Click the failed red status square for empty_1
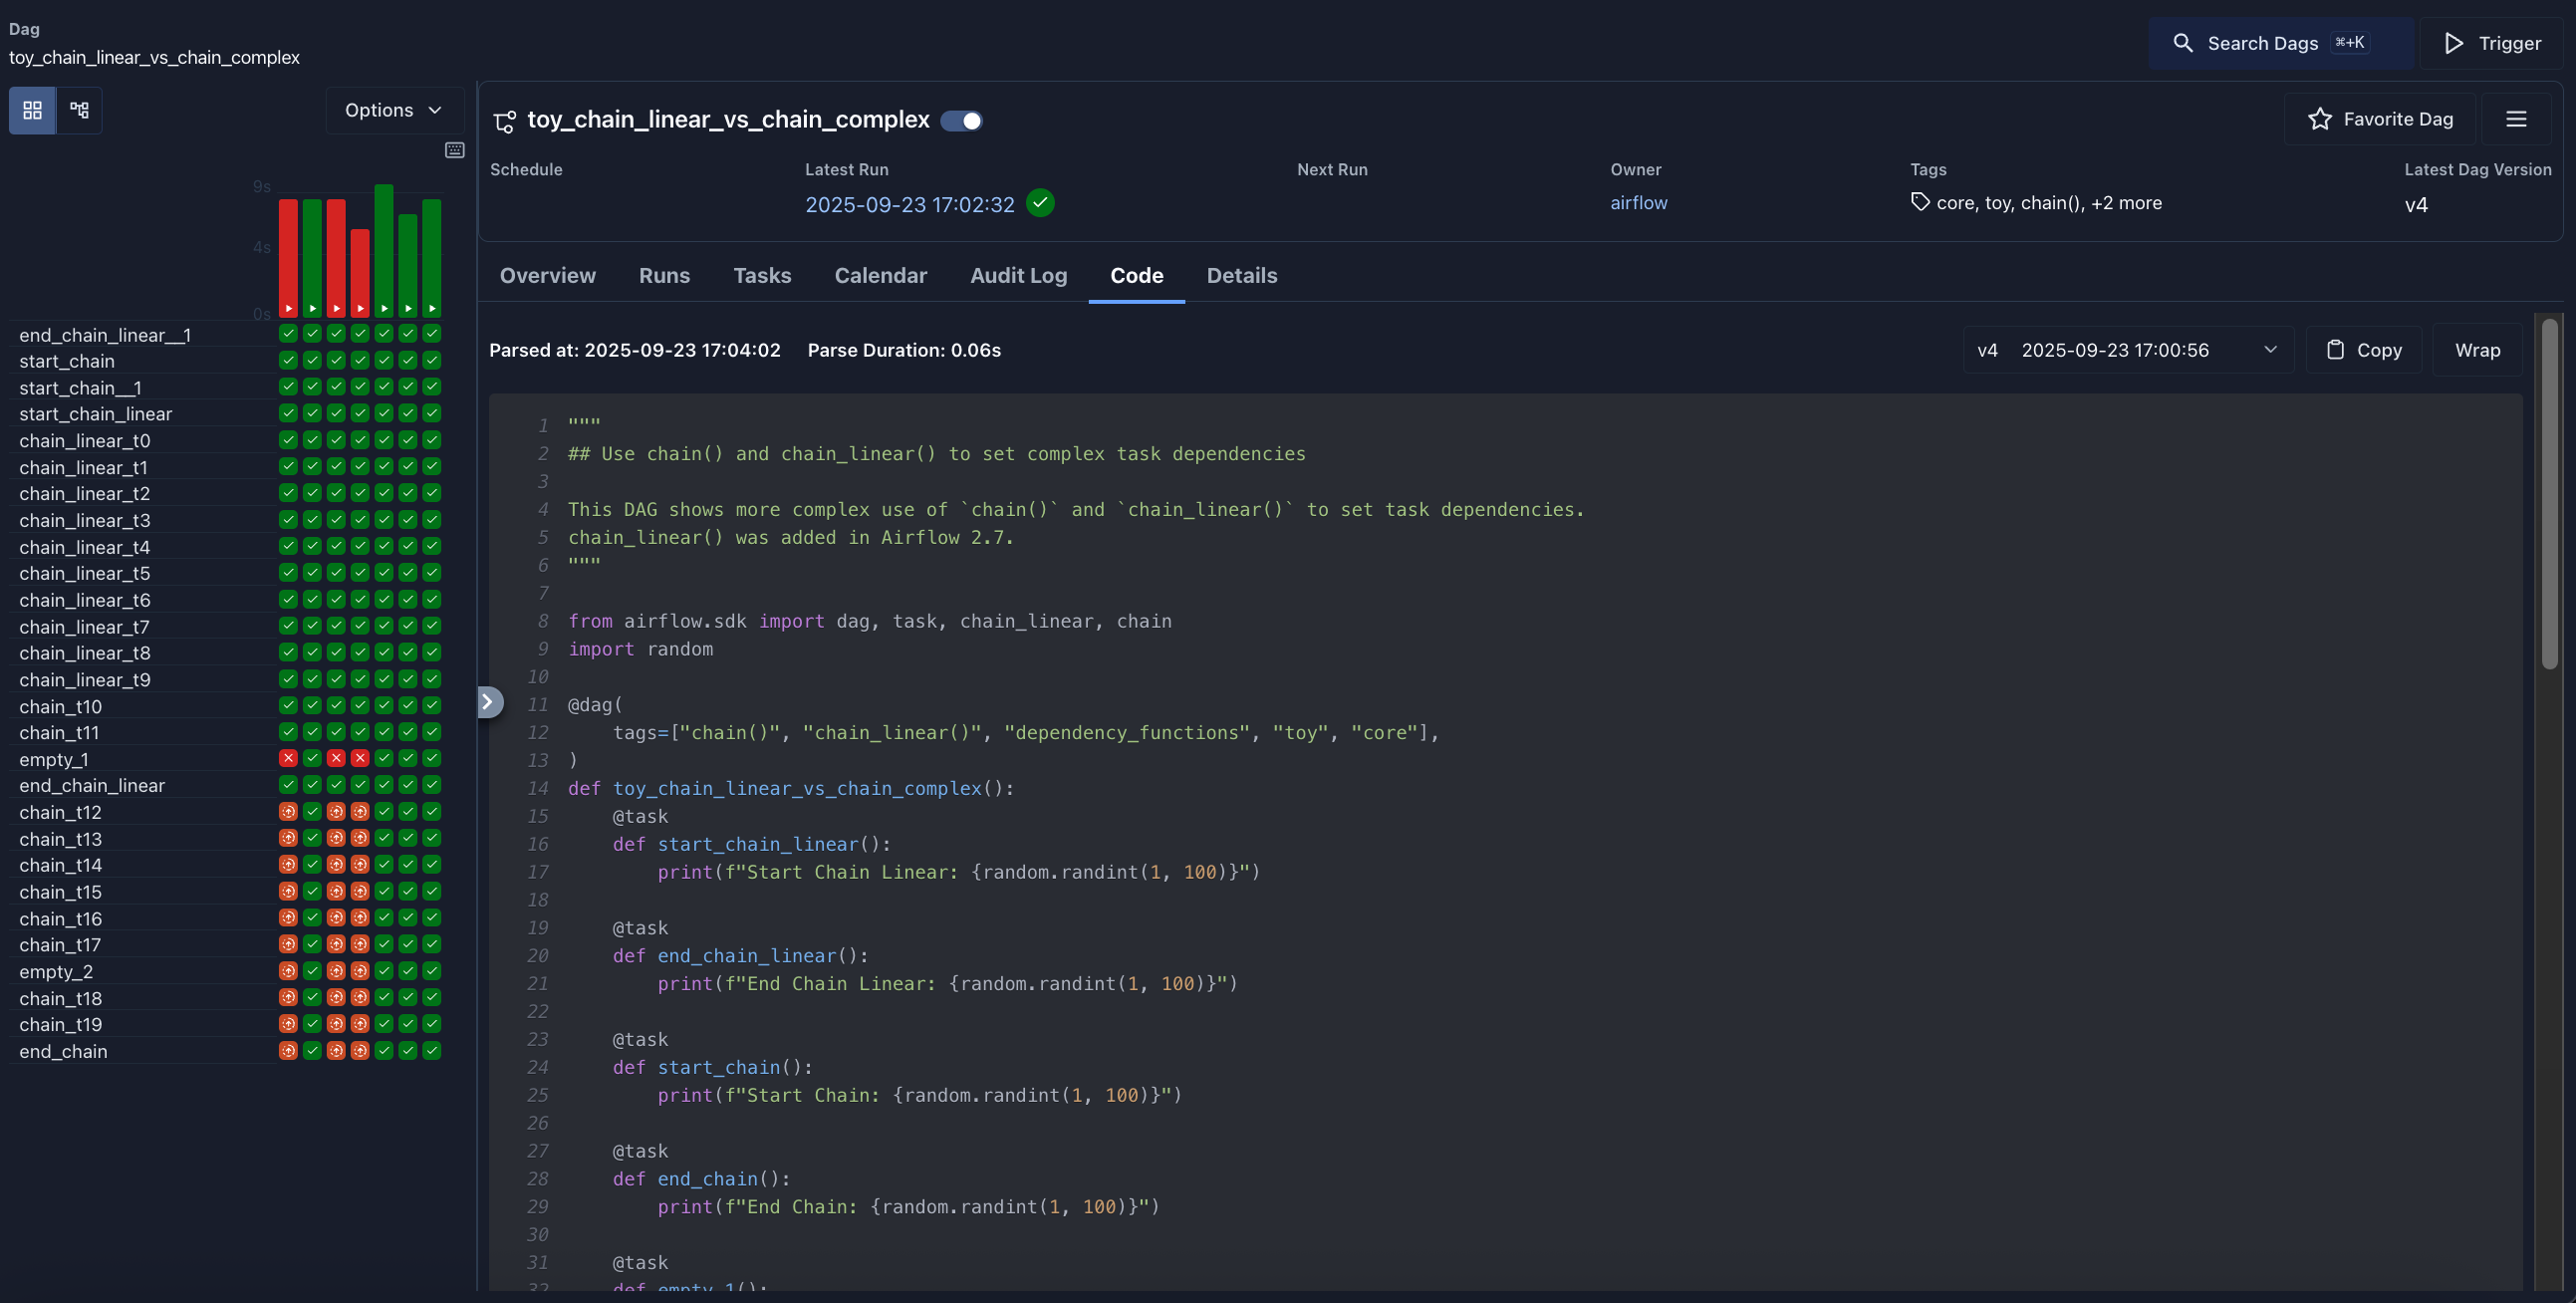The height and width of the screenshot is (1303, 2576). 288,759
